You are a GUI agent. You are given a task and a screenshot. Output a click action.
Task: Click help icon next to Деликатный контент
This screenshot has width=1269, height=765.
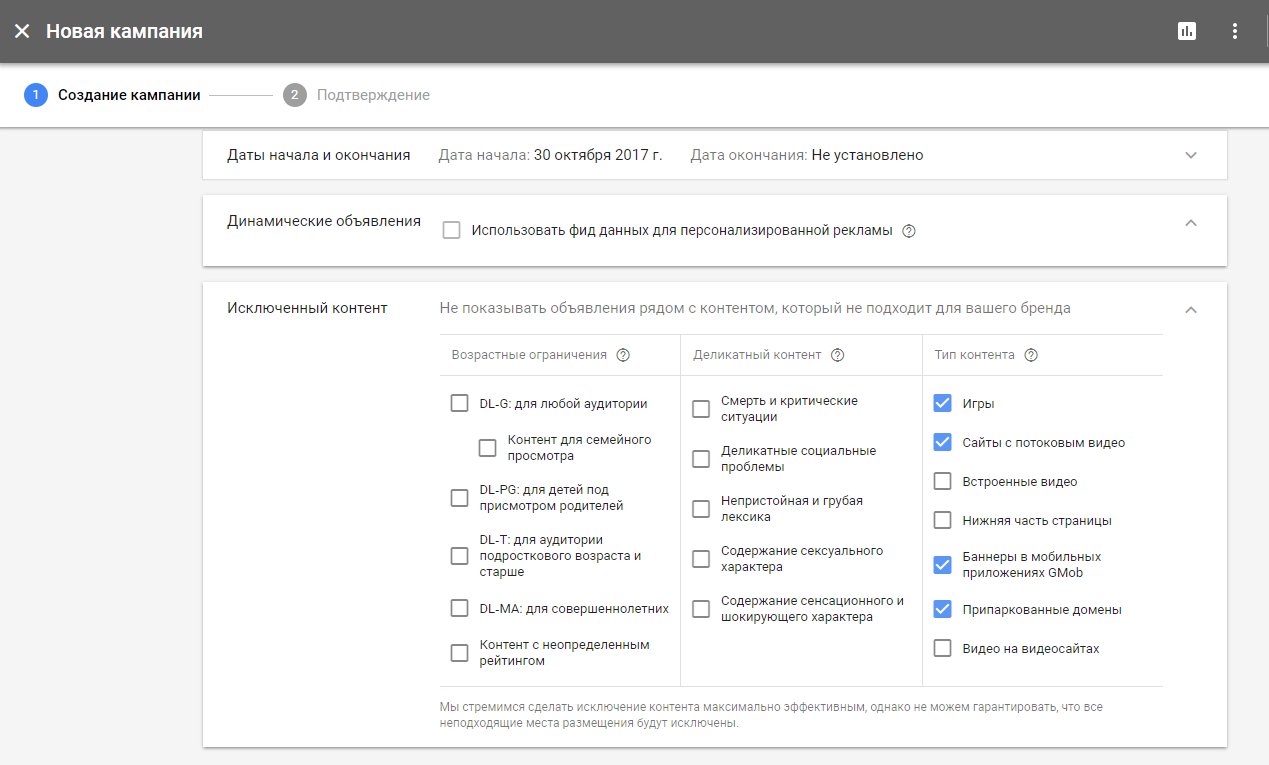pos(838,355)
